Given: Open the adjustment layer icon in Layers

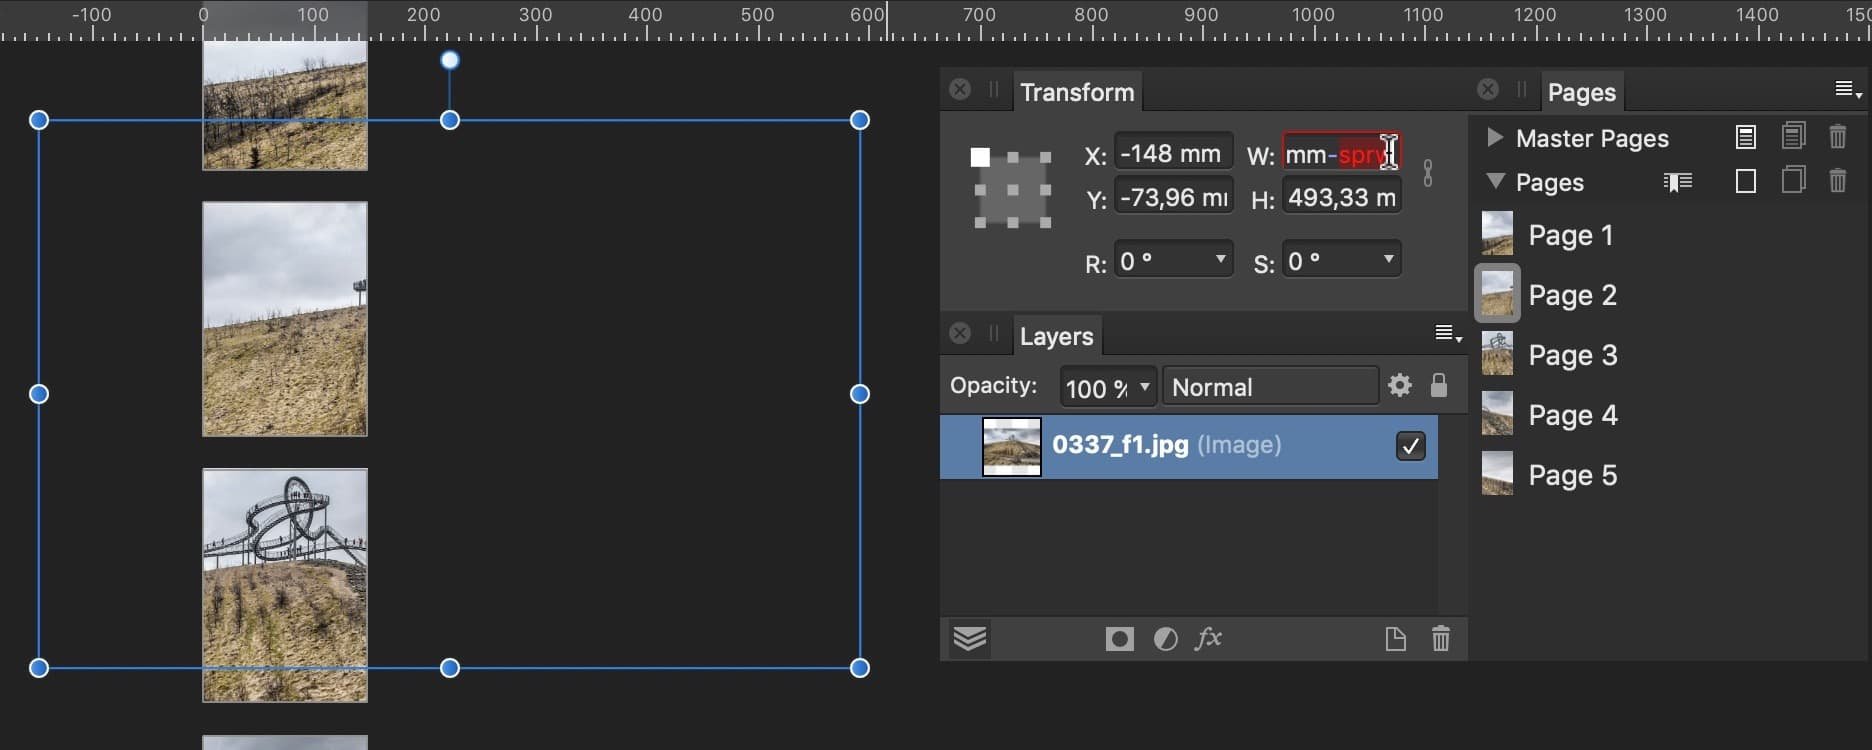Looking at the screenshot, I should coord(1165,639).
